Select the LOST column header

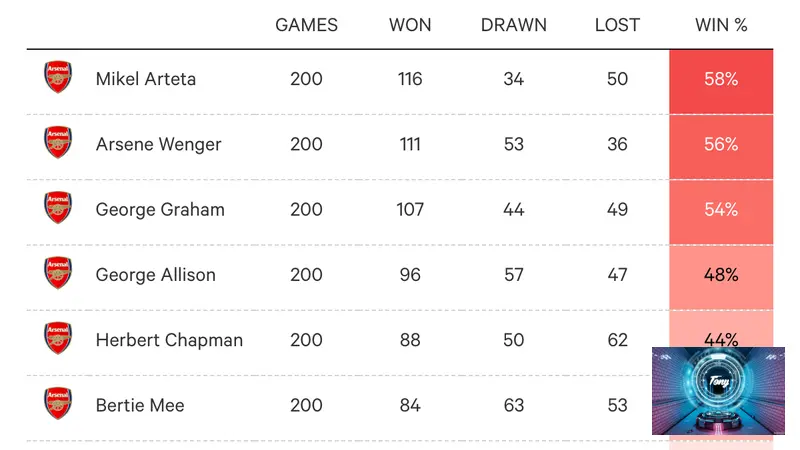(x=617, y=25)
